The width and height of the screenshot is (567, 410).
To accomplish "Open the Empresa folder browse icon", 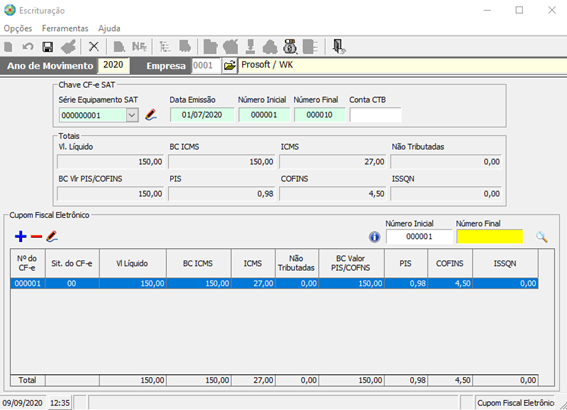I will pos(229,66).
